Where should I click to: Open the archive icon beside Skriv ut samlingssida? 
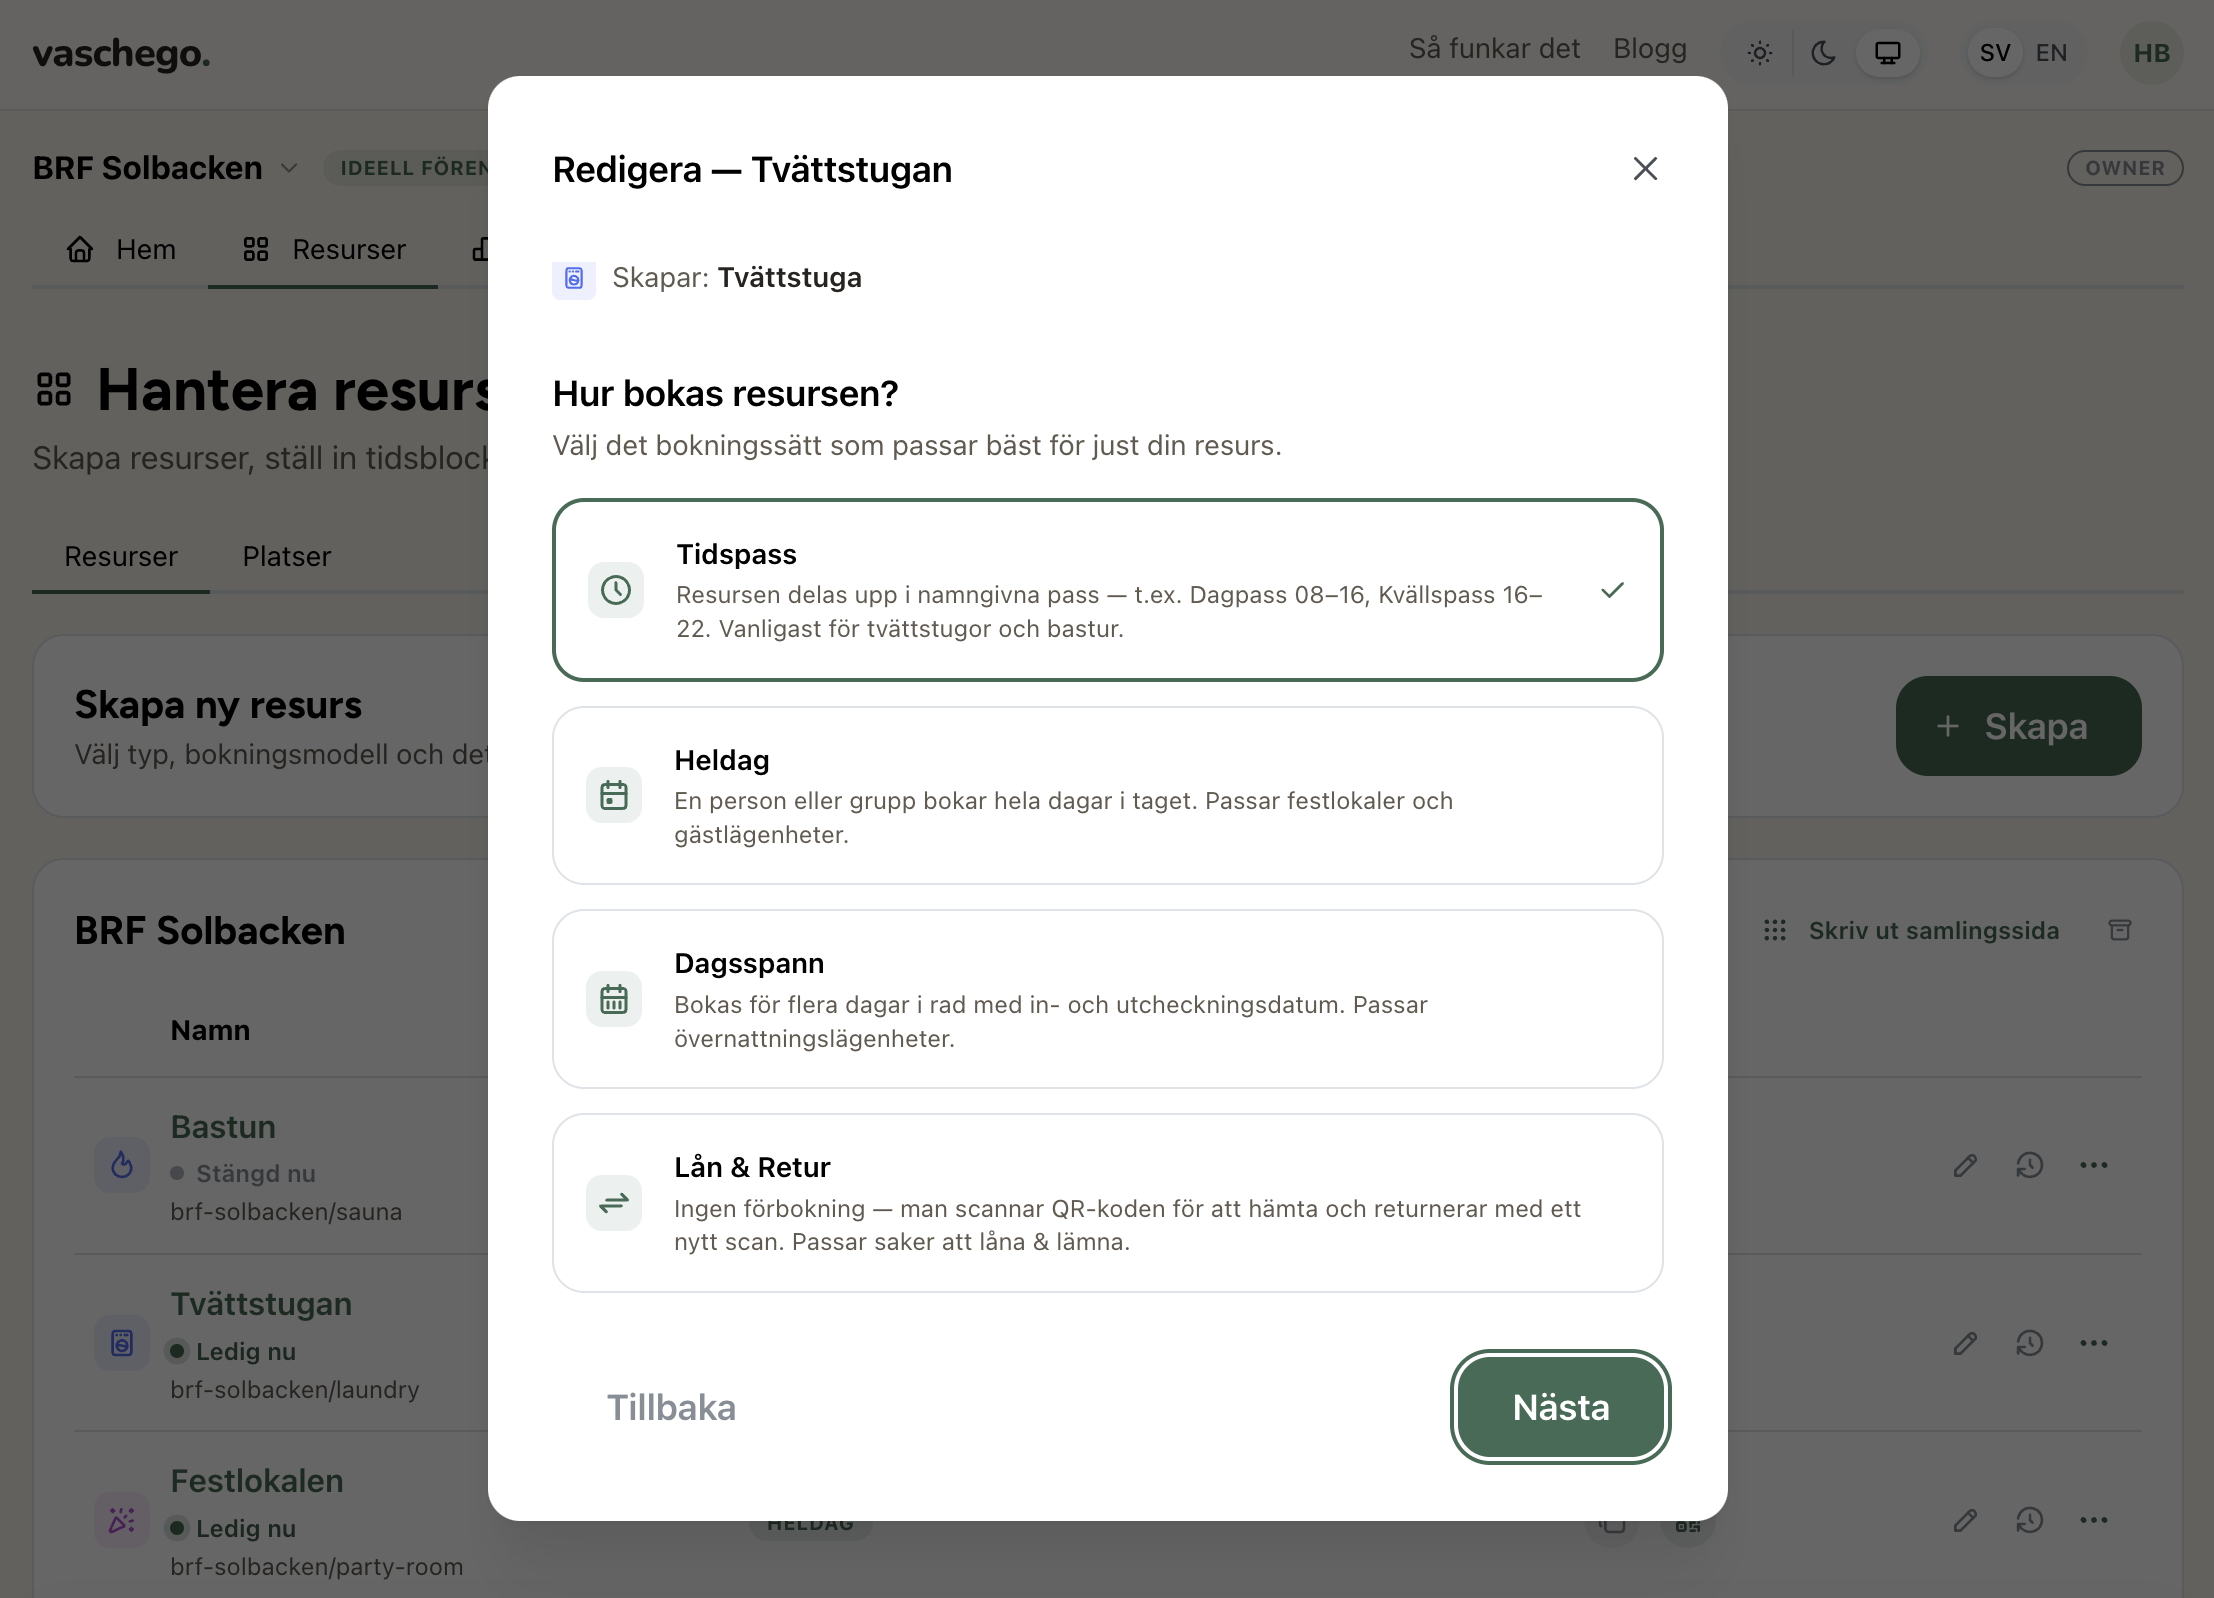2119,930
